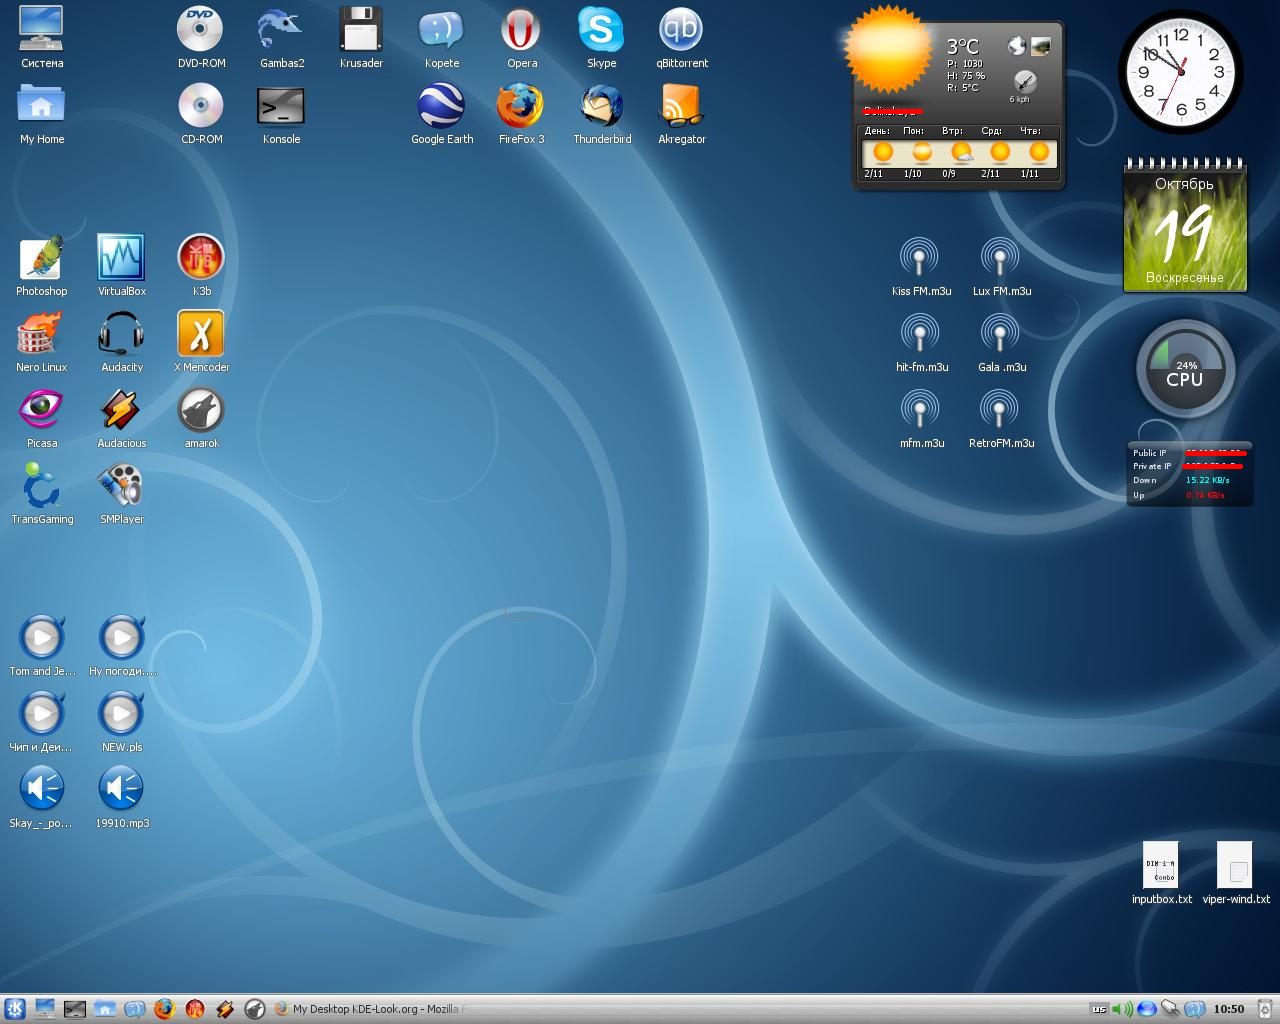Open the KDE K menu button
The image size is (1280, 1024).
pos(14,1009)
